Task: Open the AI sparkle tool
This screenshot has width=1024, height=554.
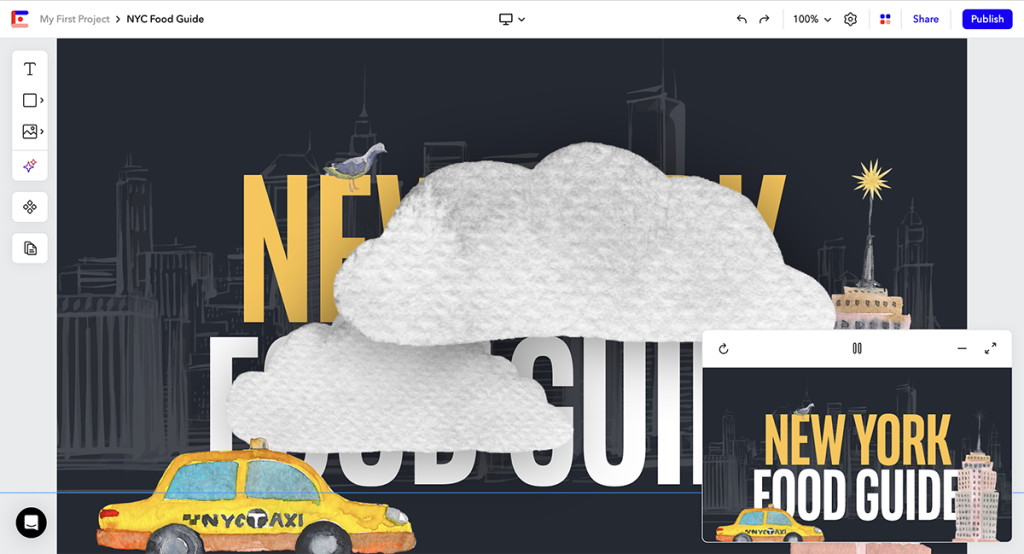Action: 30,165
